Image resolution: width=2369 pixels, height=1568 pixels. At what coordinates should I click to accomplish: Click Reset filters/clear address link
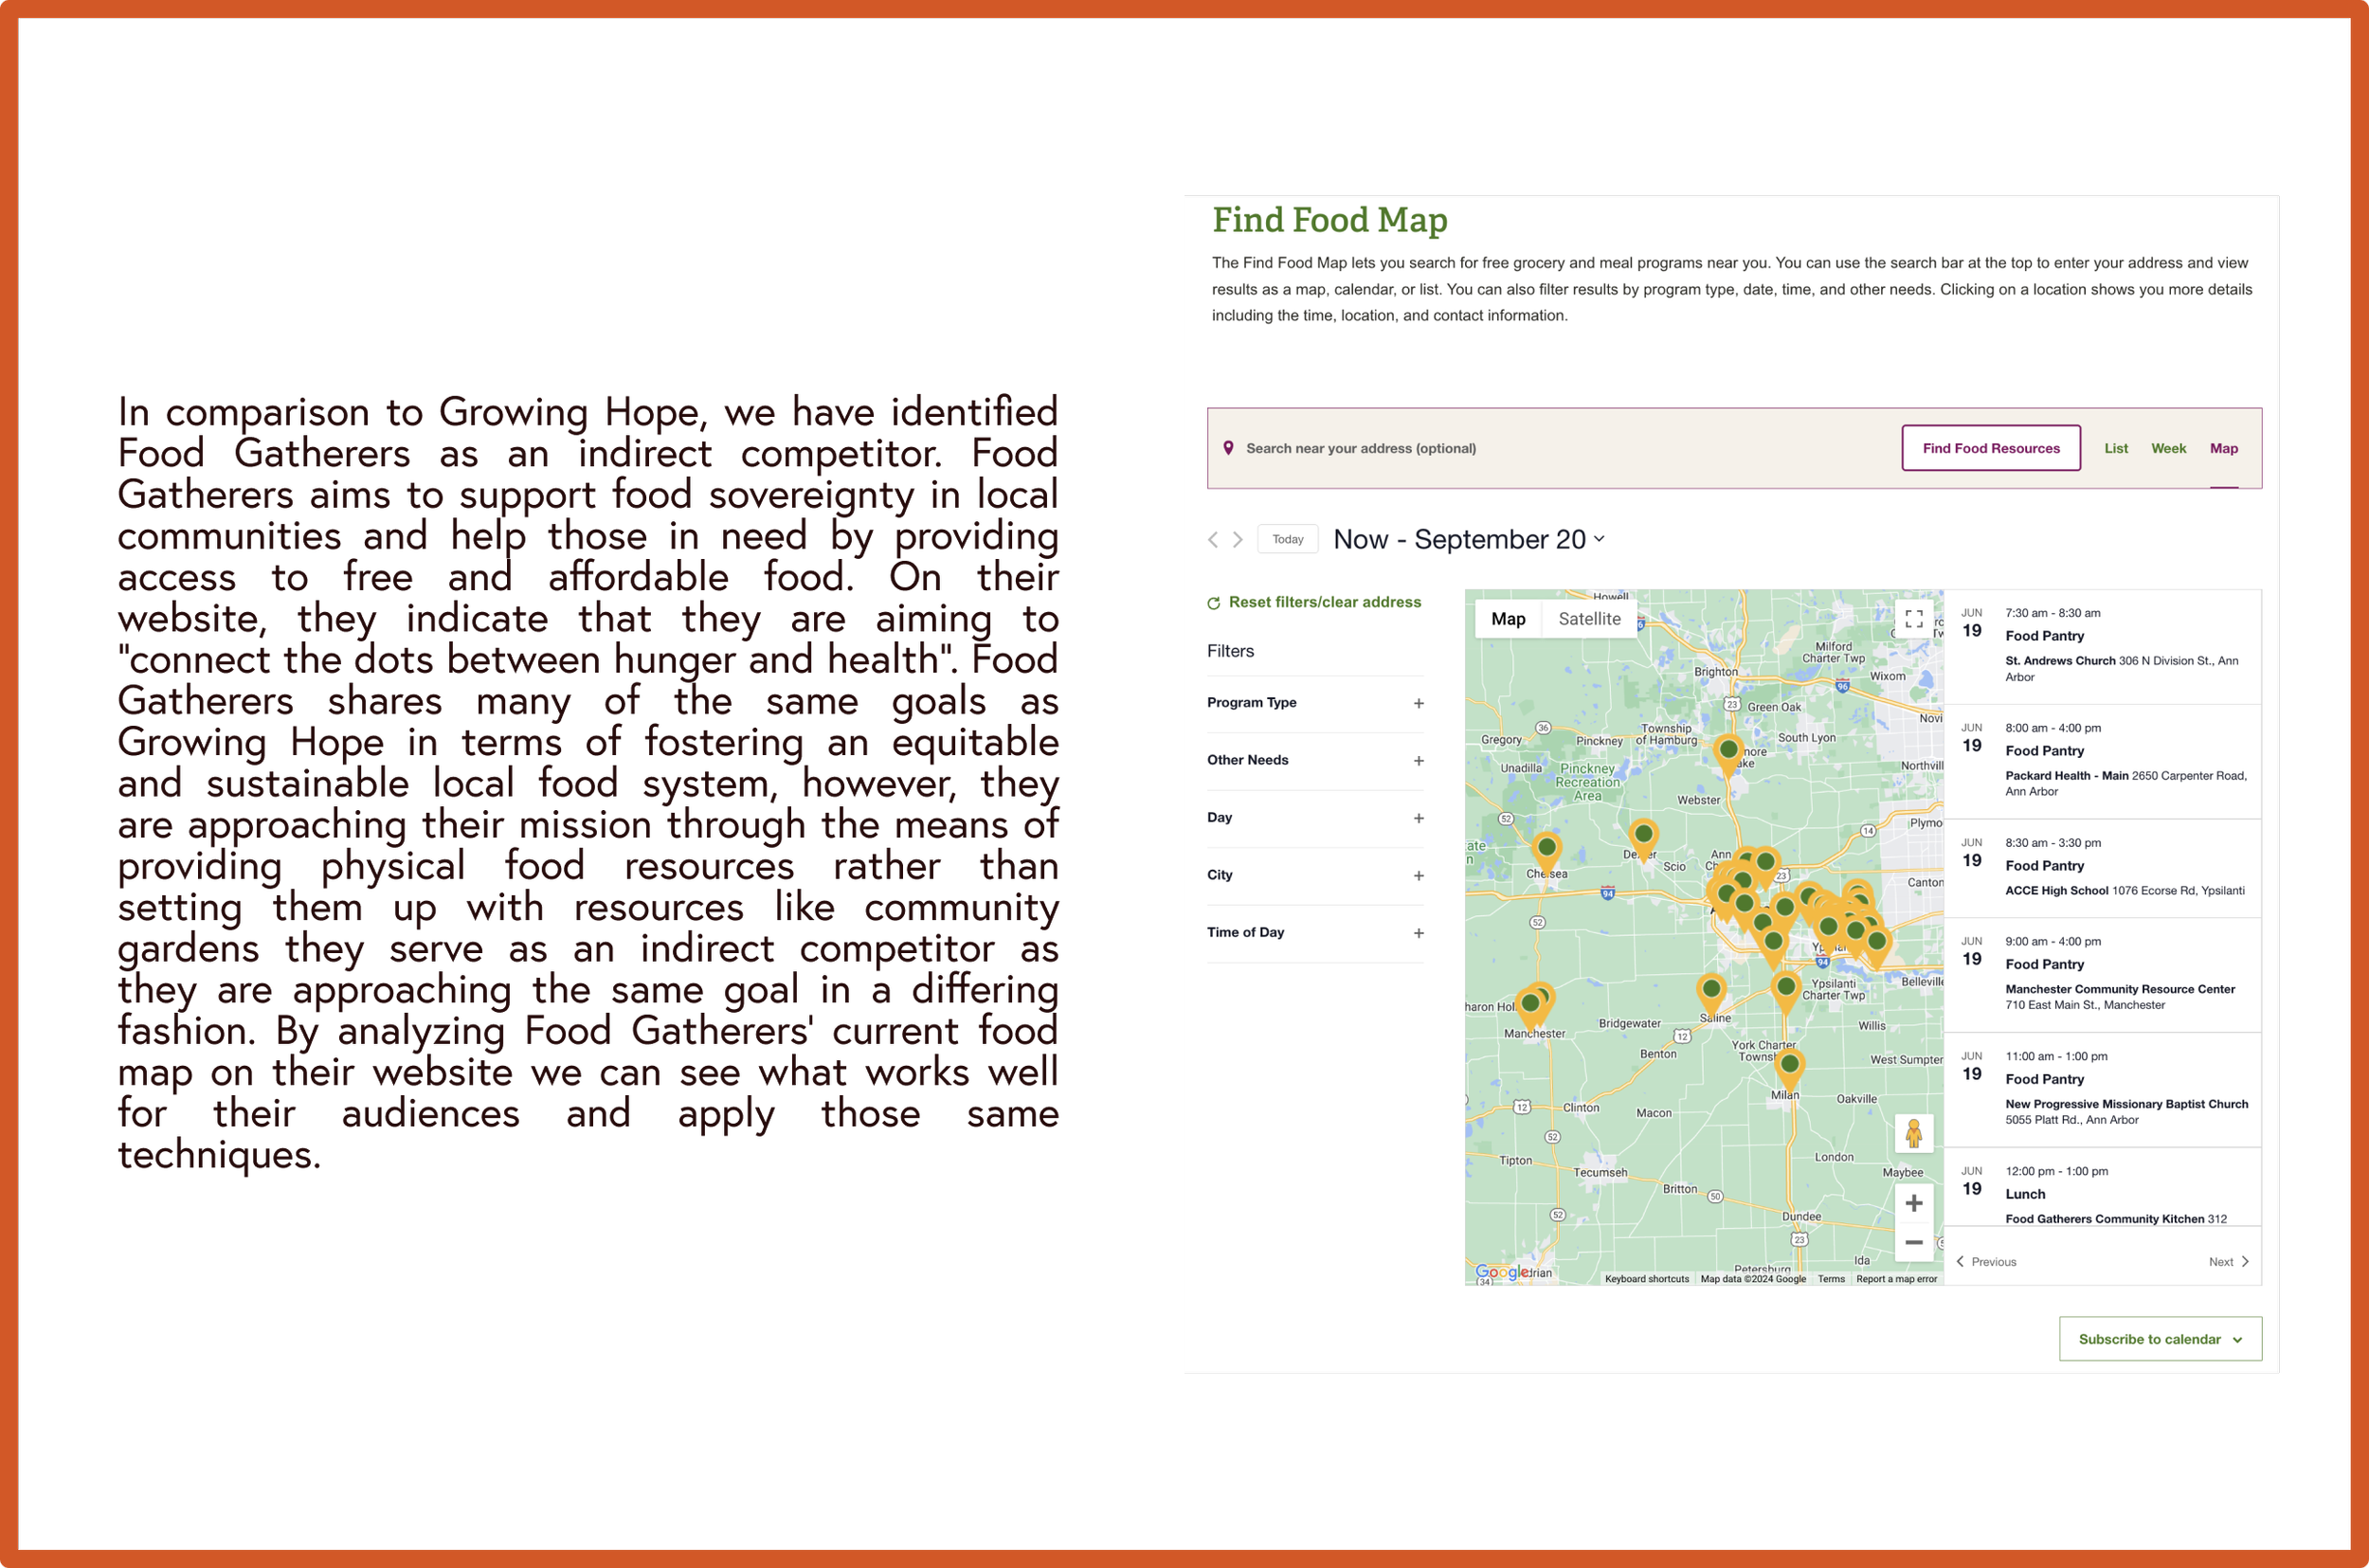[x=1325, y=602]
